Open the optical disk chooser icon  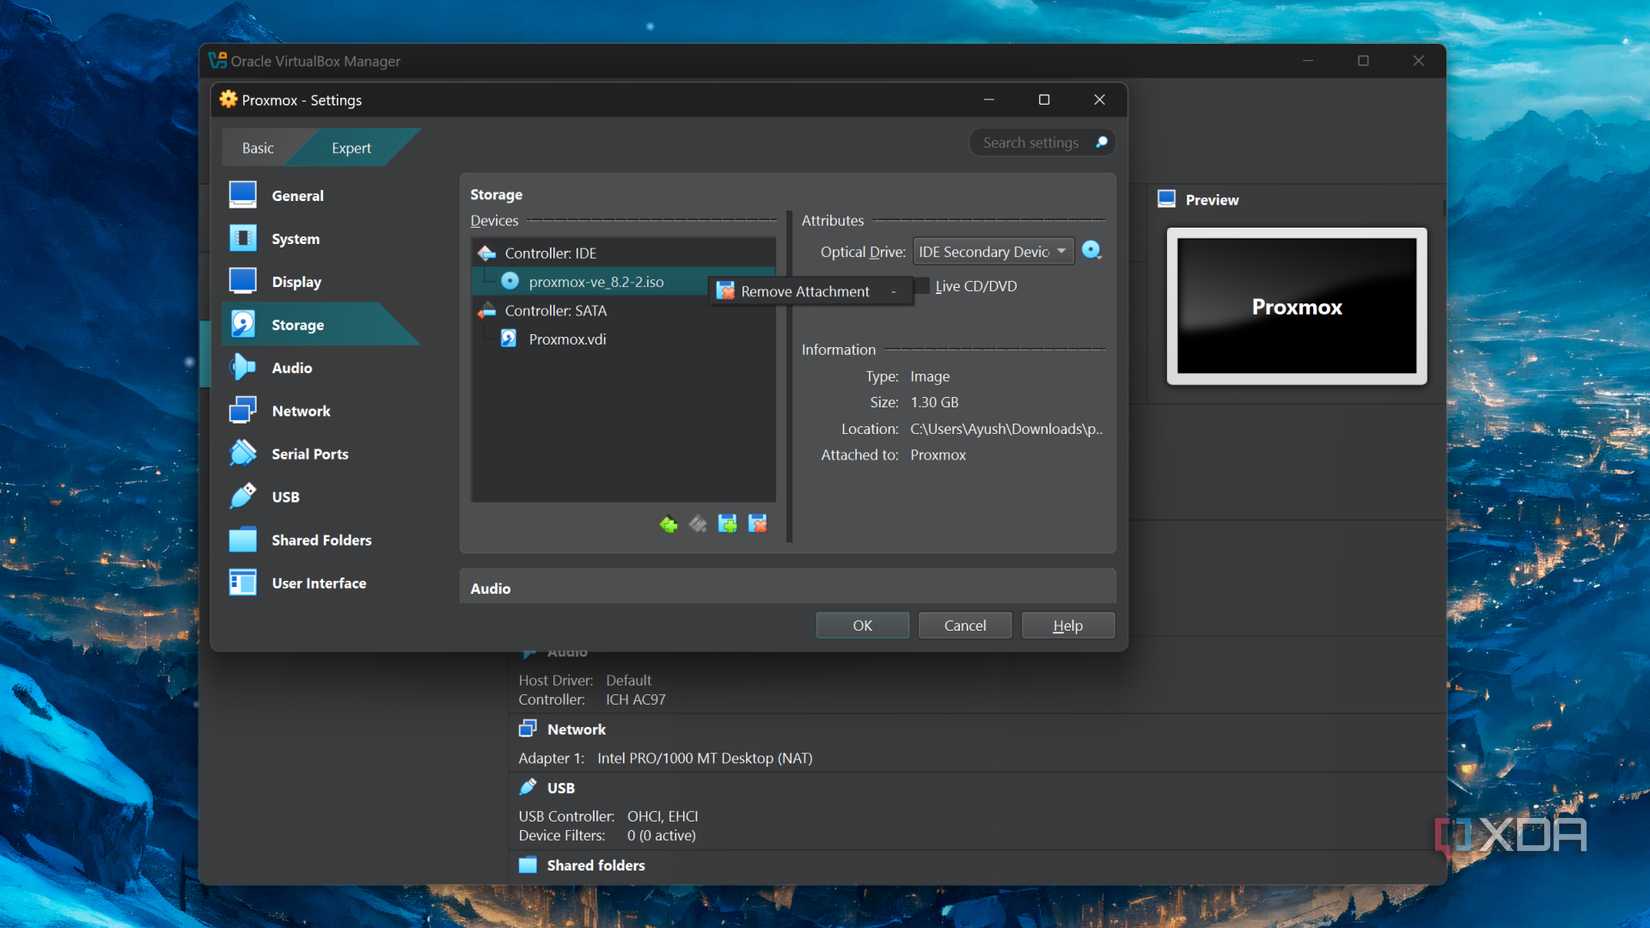1091,250
